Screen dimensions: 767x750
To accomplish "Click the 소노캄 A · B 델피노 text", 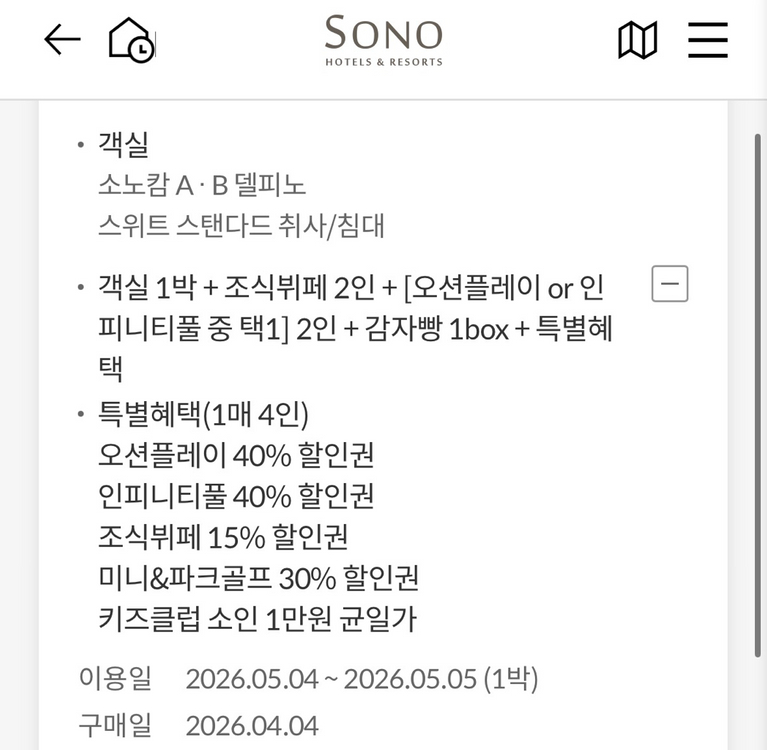I will (201, 185).
